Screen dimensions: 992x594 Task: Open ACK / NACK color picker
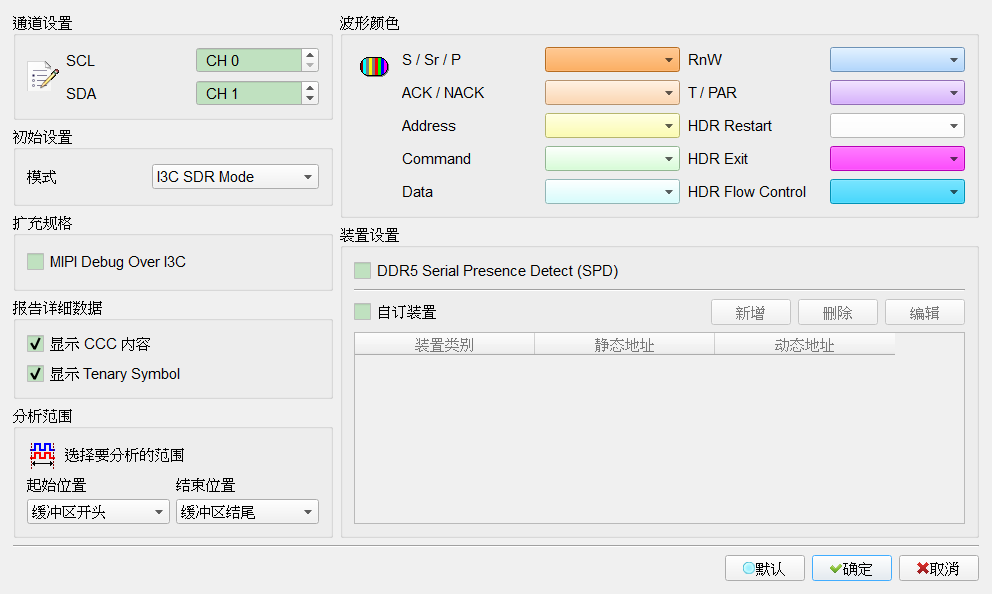612,92
